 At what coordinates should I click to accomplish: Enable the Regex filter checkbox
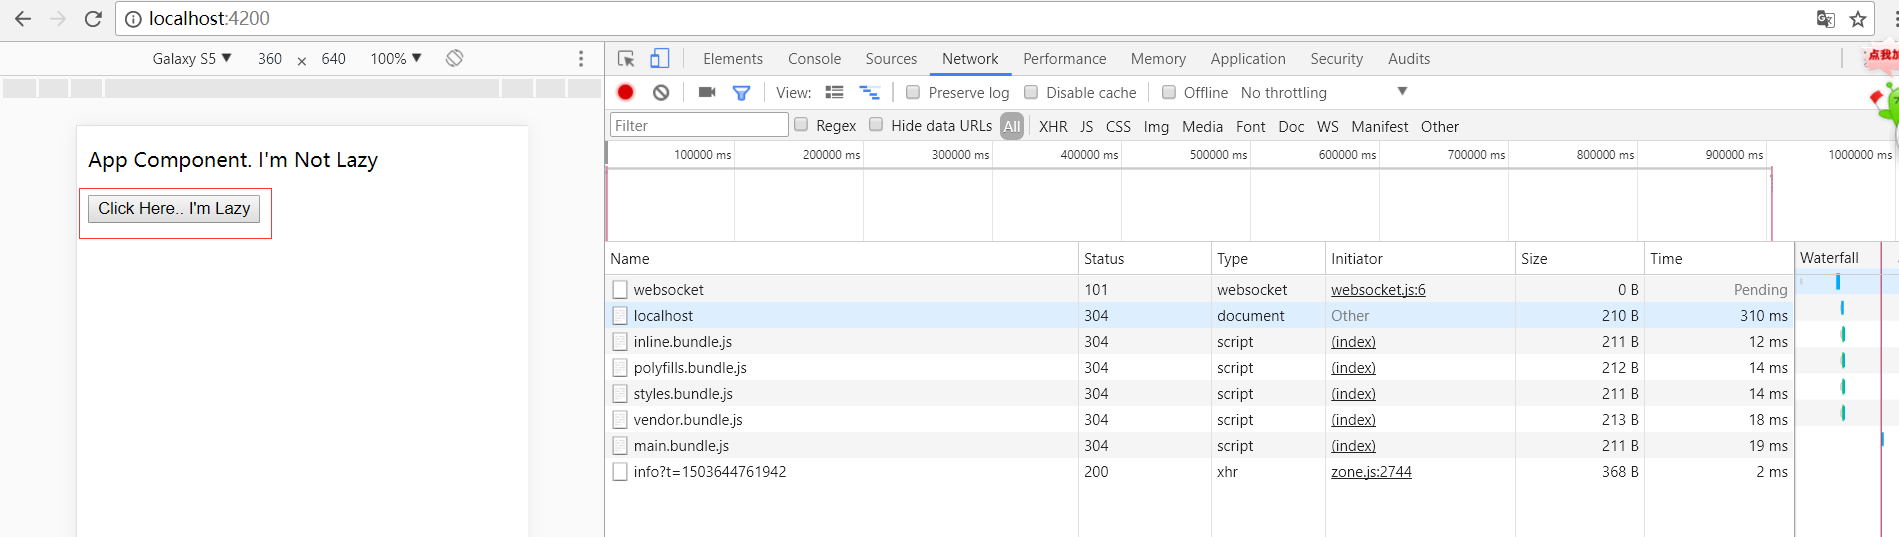801,124
